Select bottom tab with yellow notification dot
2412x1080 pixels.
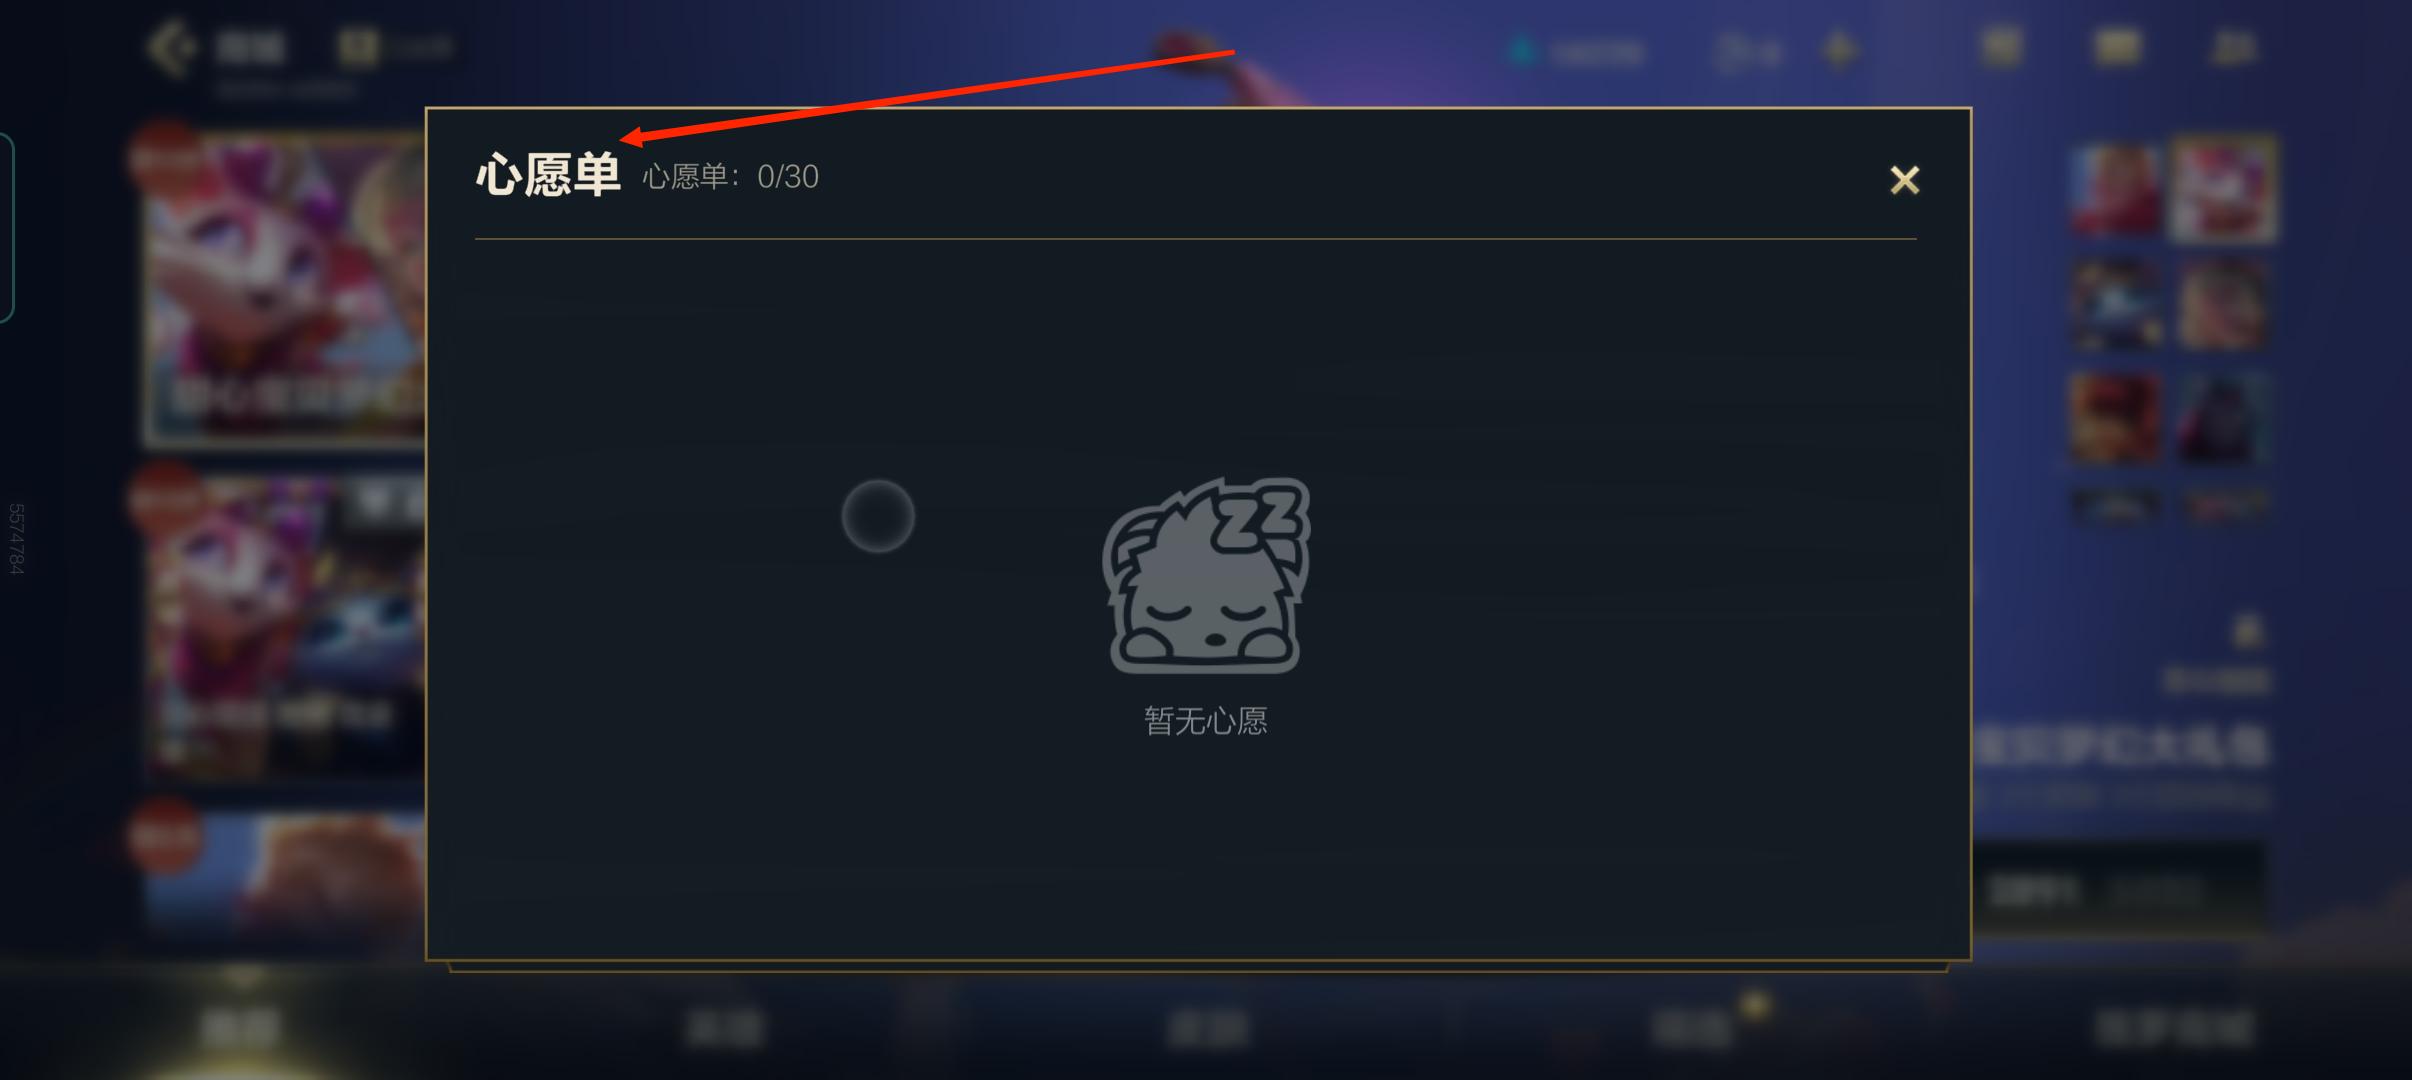(x=1690, y=1028)
